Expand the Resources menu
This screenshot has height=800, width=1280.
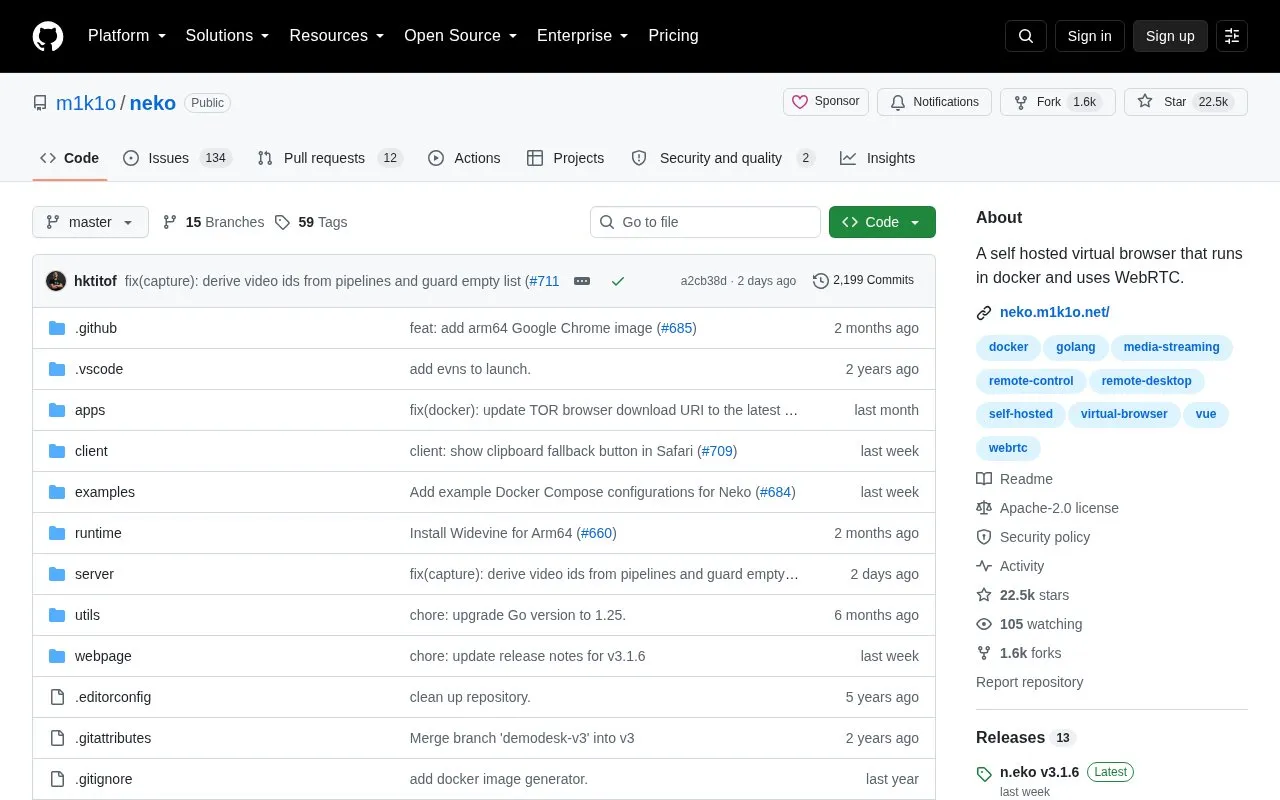pos(336,36)
